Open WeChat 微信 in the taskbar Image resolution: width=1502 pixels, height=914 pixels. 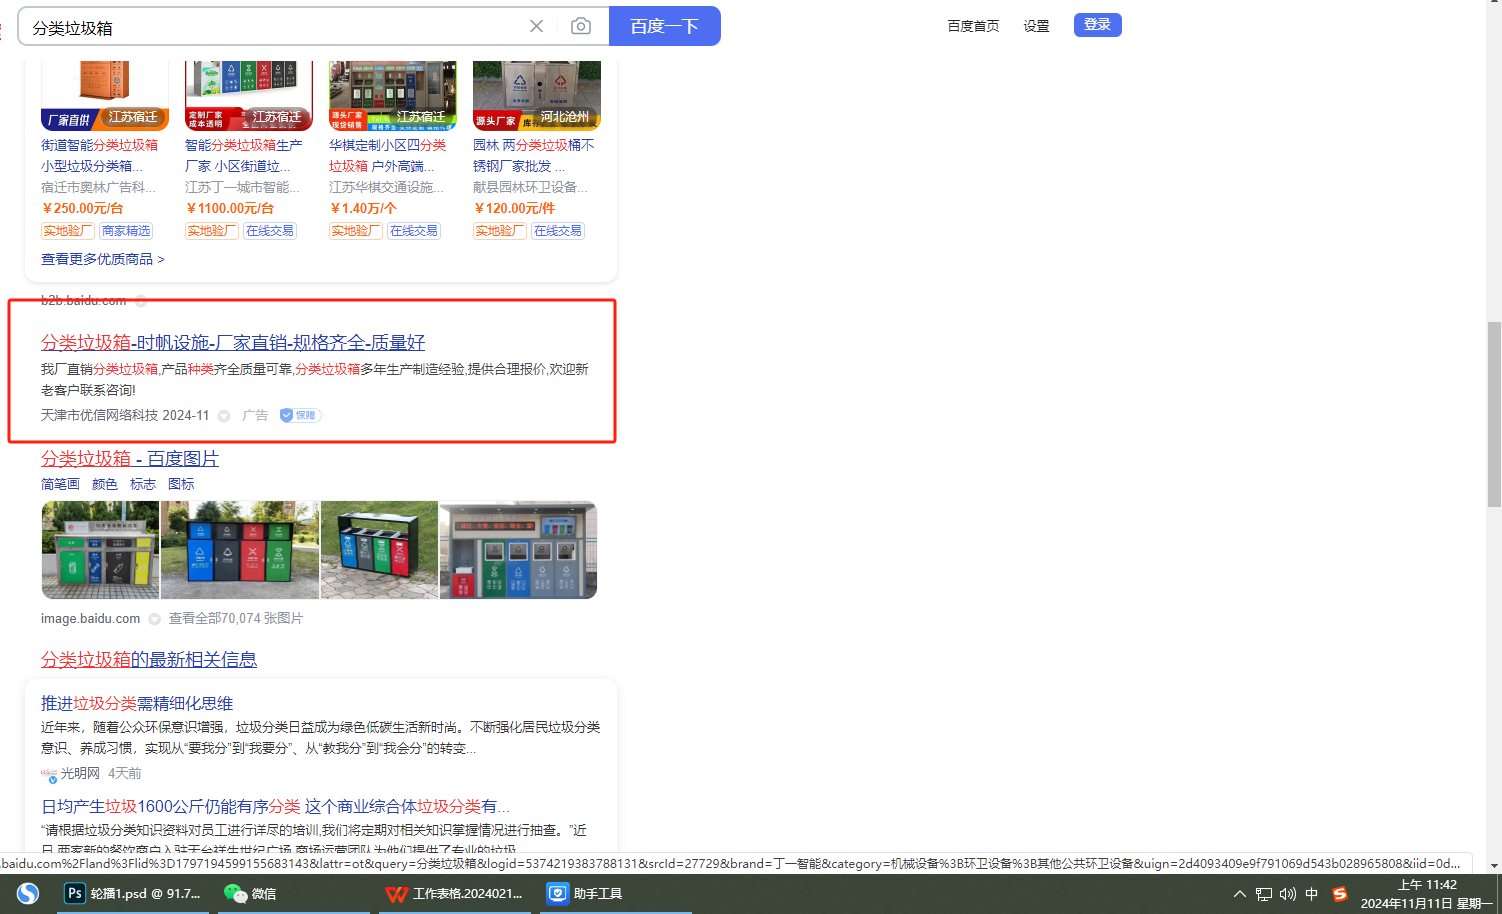click(x=251, y=893)
